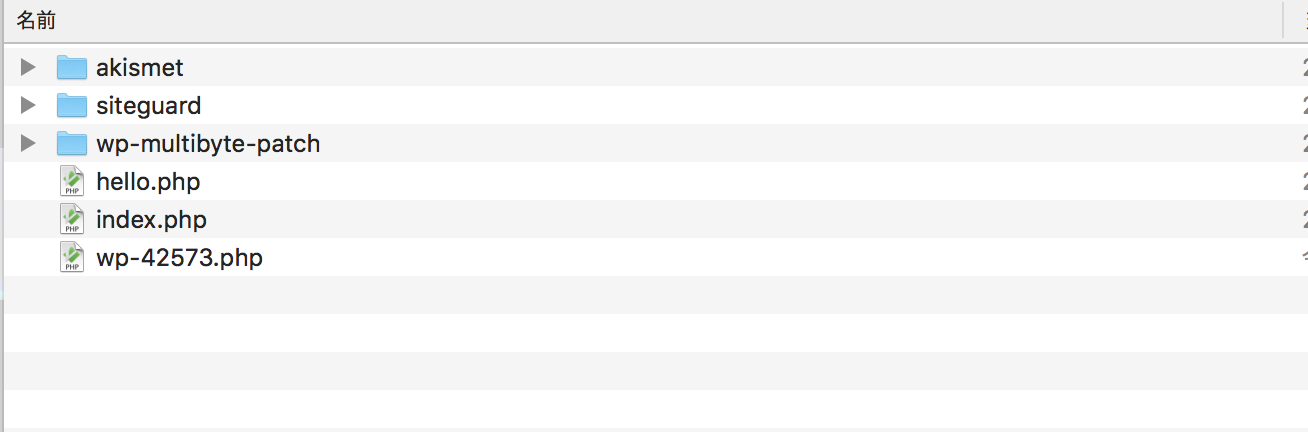The image size is (1308, 432).
Task: Click the blank white area at list bottom
Action: [x=654, y=409]
